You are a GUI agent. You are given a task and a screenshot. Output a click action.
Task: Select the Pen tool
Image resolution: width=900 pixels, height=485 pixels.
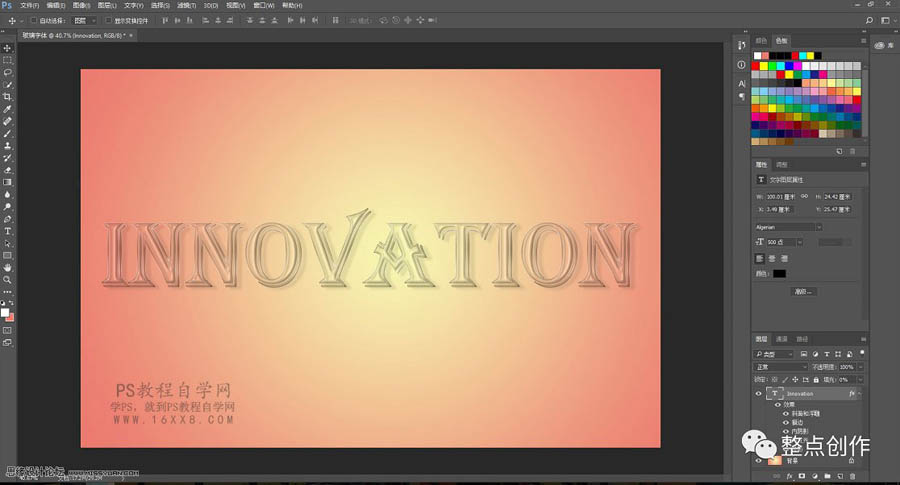tap(7, 219)
